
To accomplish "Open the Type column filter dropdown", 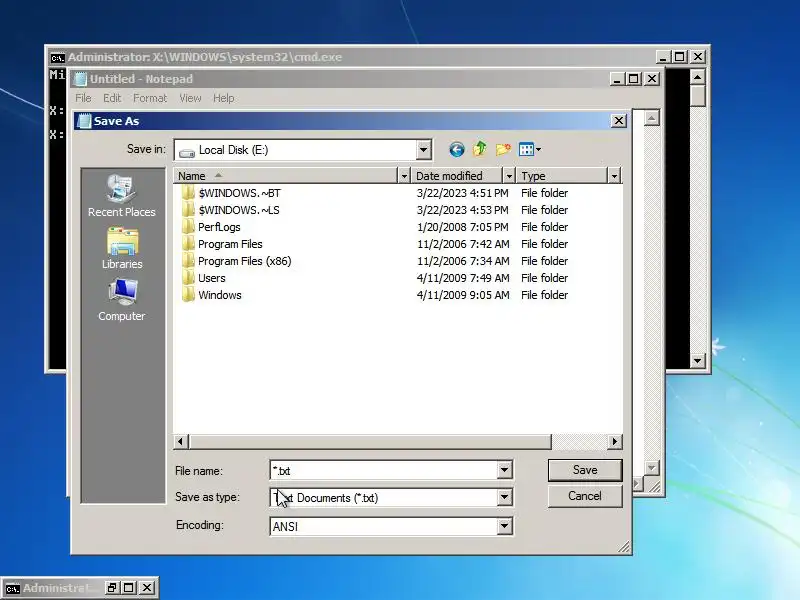I will (614, 176).
